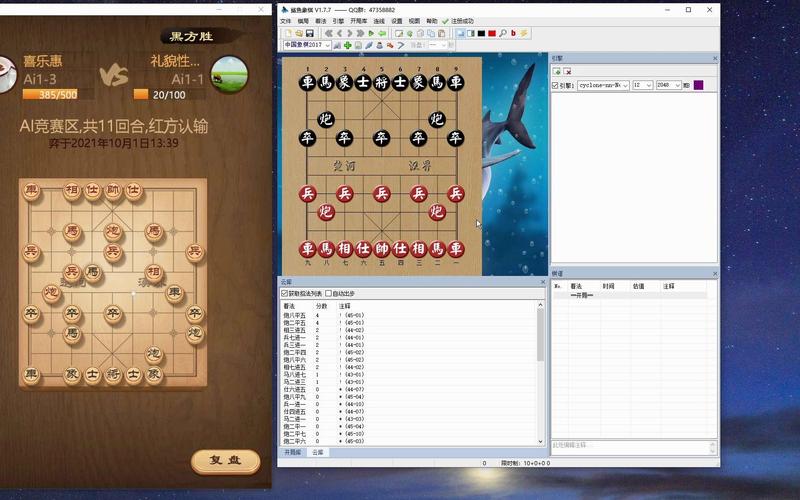Click the 喜乐惠 player avatar in game window
Viewport: 800px width, 500px height.
click(x=6, y=74)
